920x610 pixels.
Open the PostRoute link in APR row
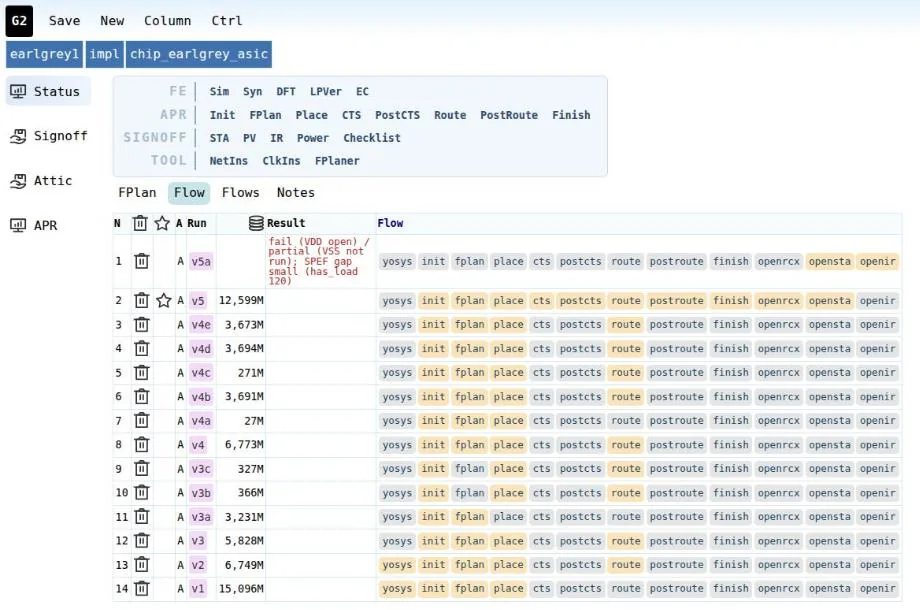[x=509, y=115]
